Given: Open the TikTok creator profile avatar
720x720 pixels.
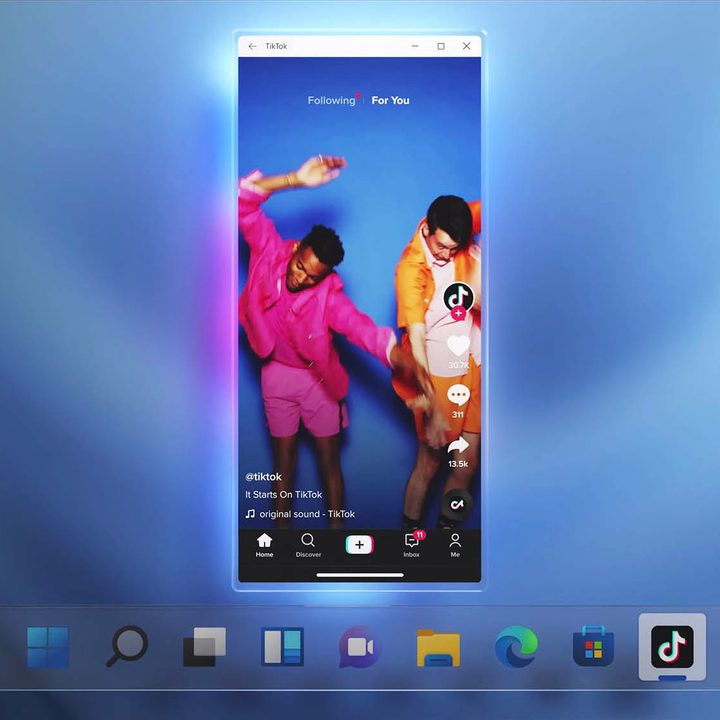Looking at the screenshot, I should coord(458,297).
